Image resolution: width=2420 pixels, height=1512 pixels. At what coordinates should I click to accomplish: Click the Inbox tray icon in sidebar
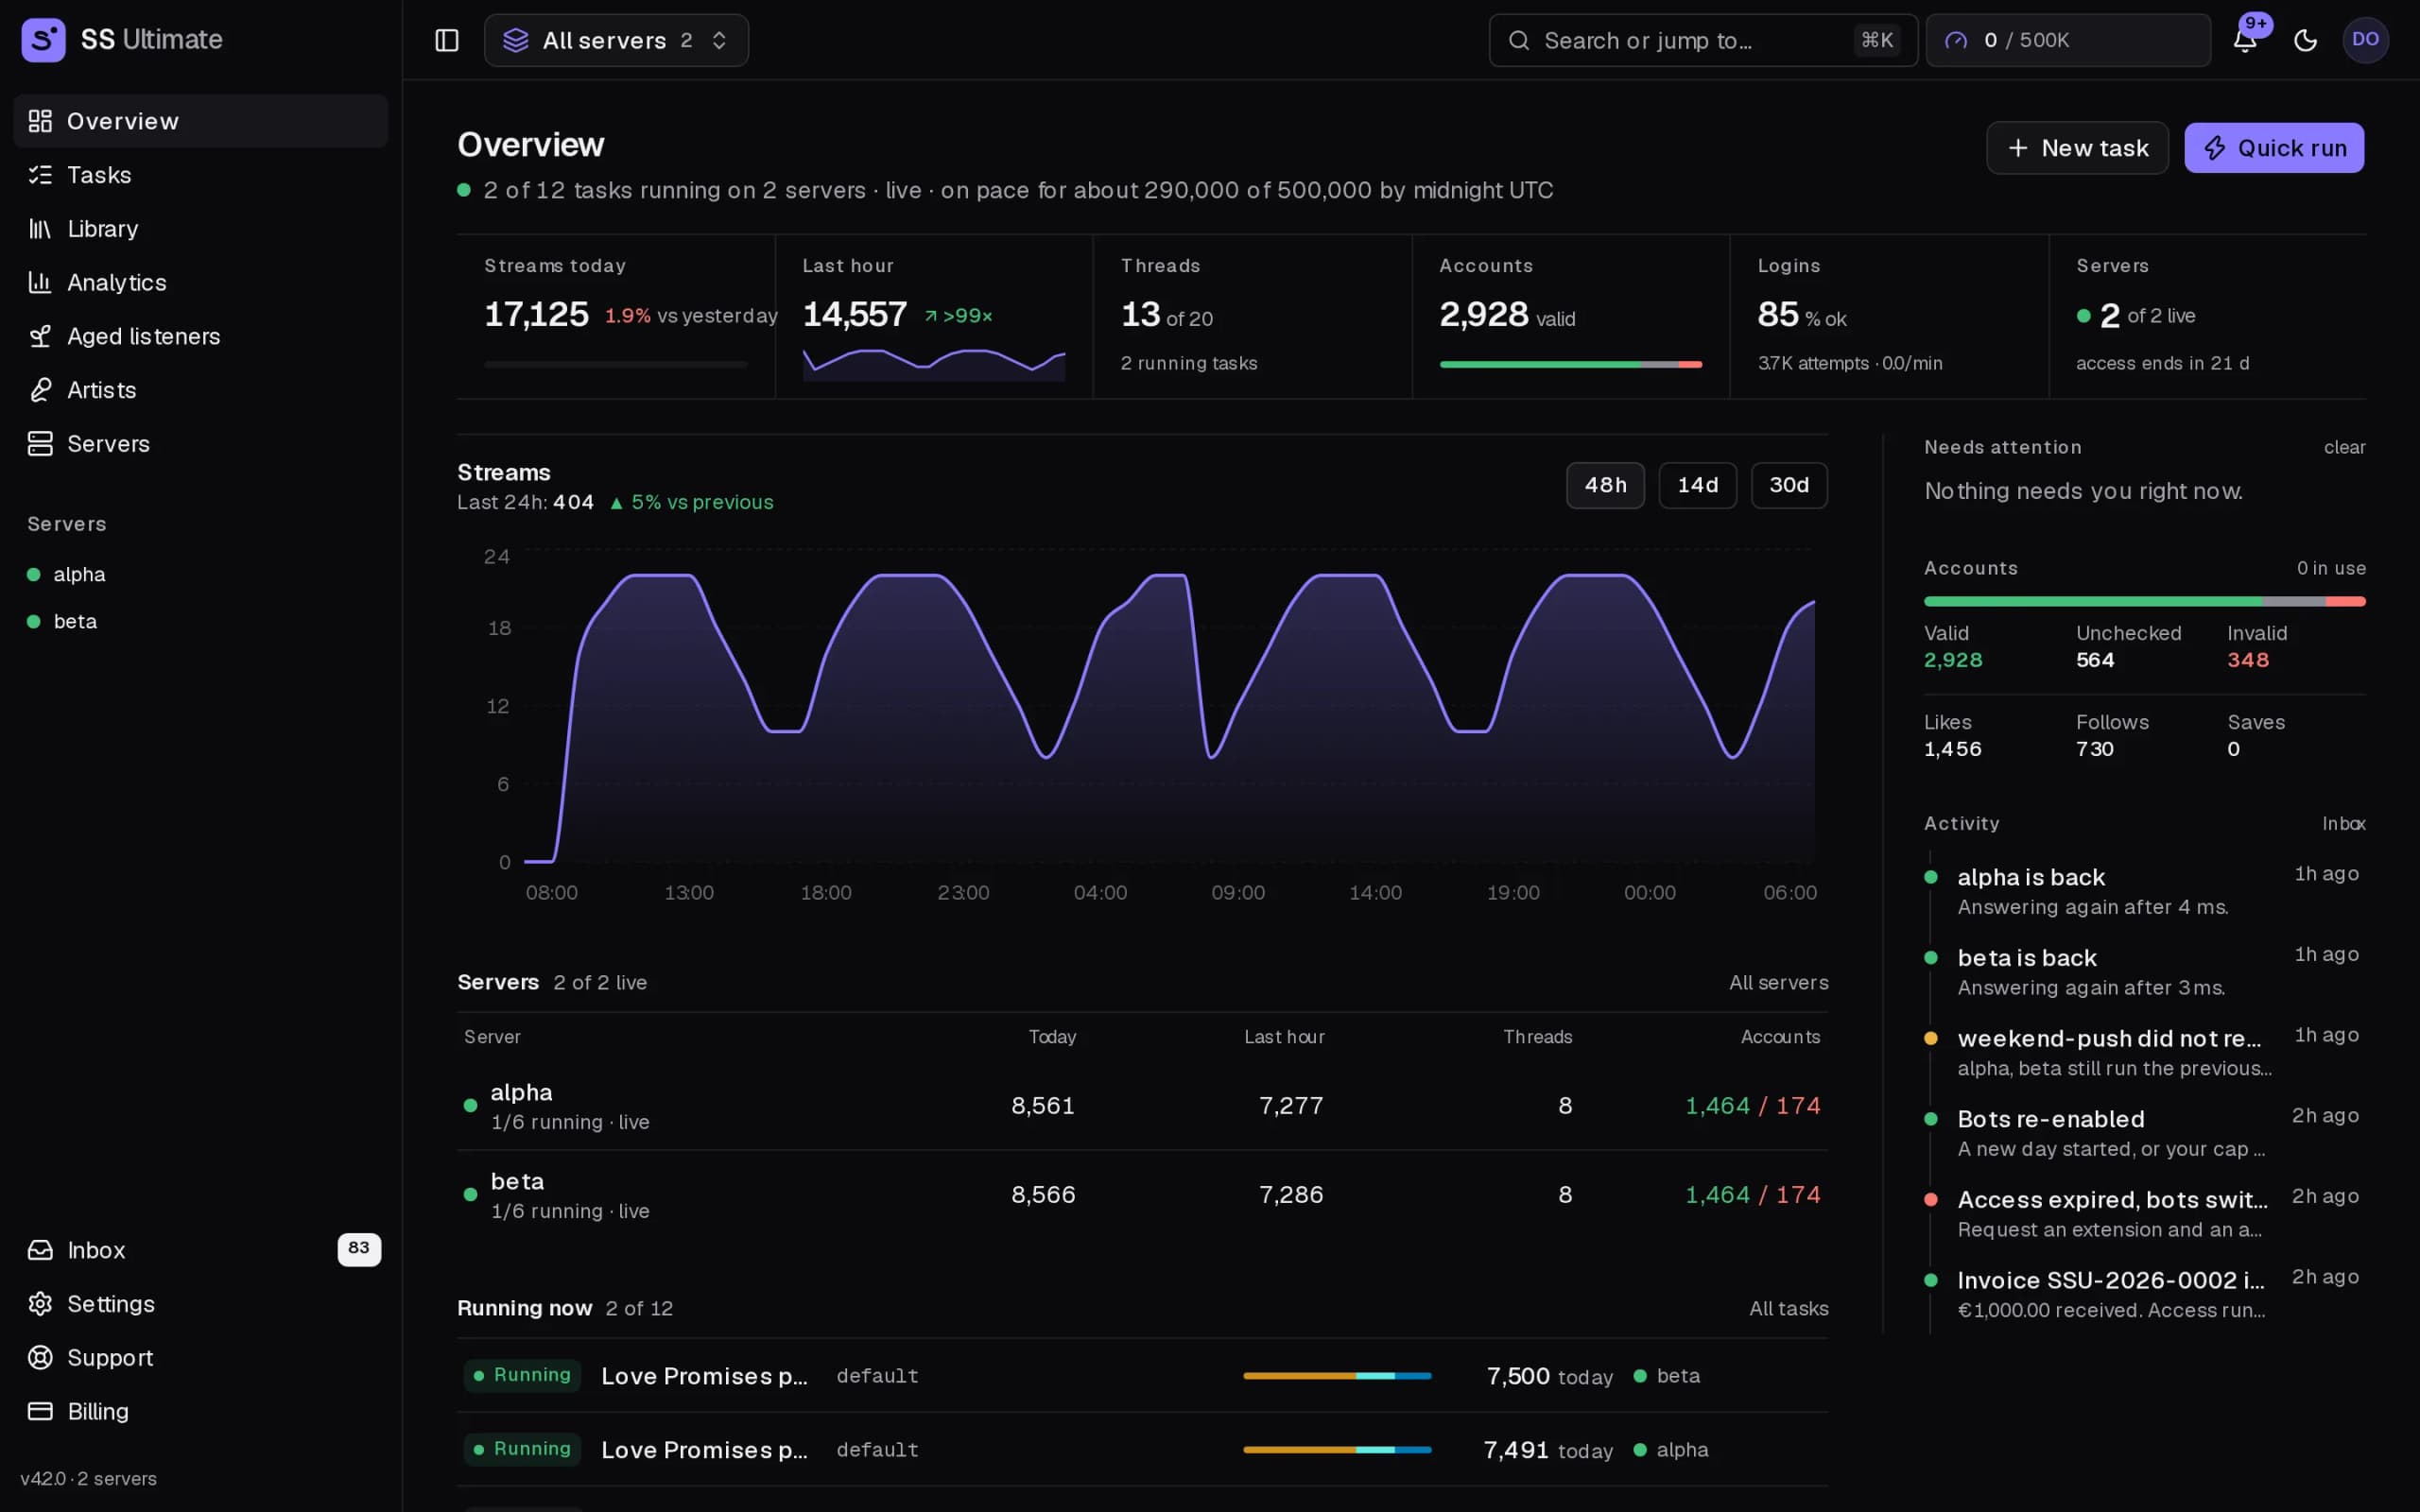40,1250
